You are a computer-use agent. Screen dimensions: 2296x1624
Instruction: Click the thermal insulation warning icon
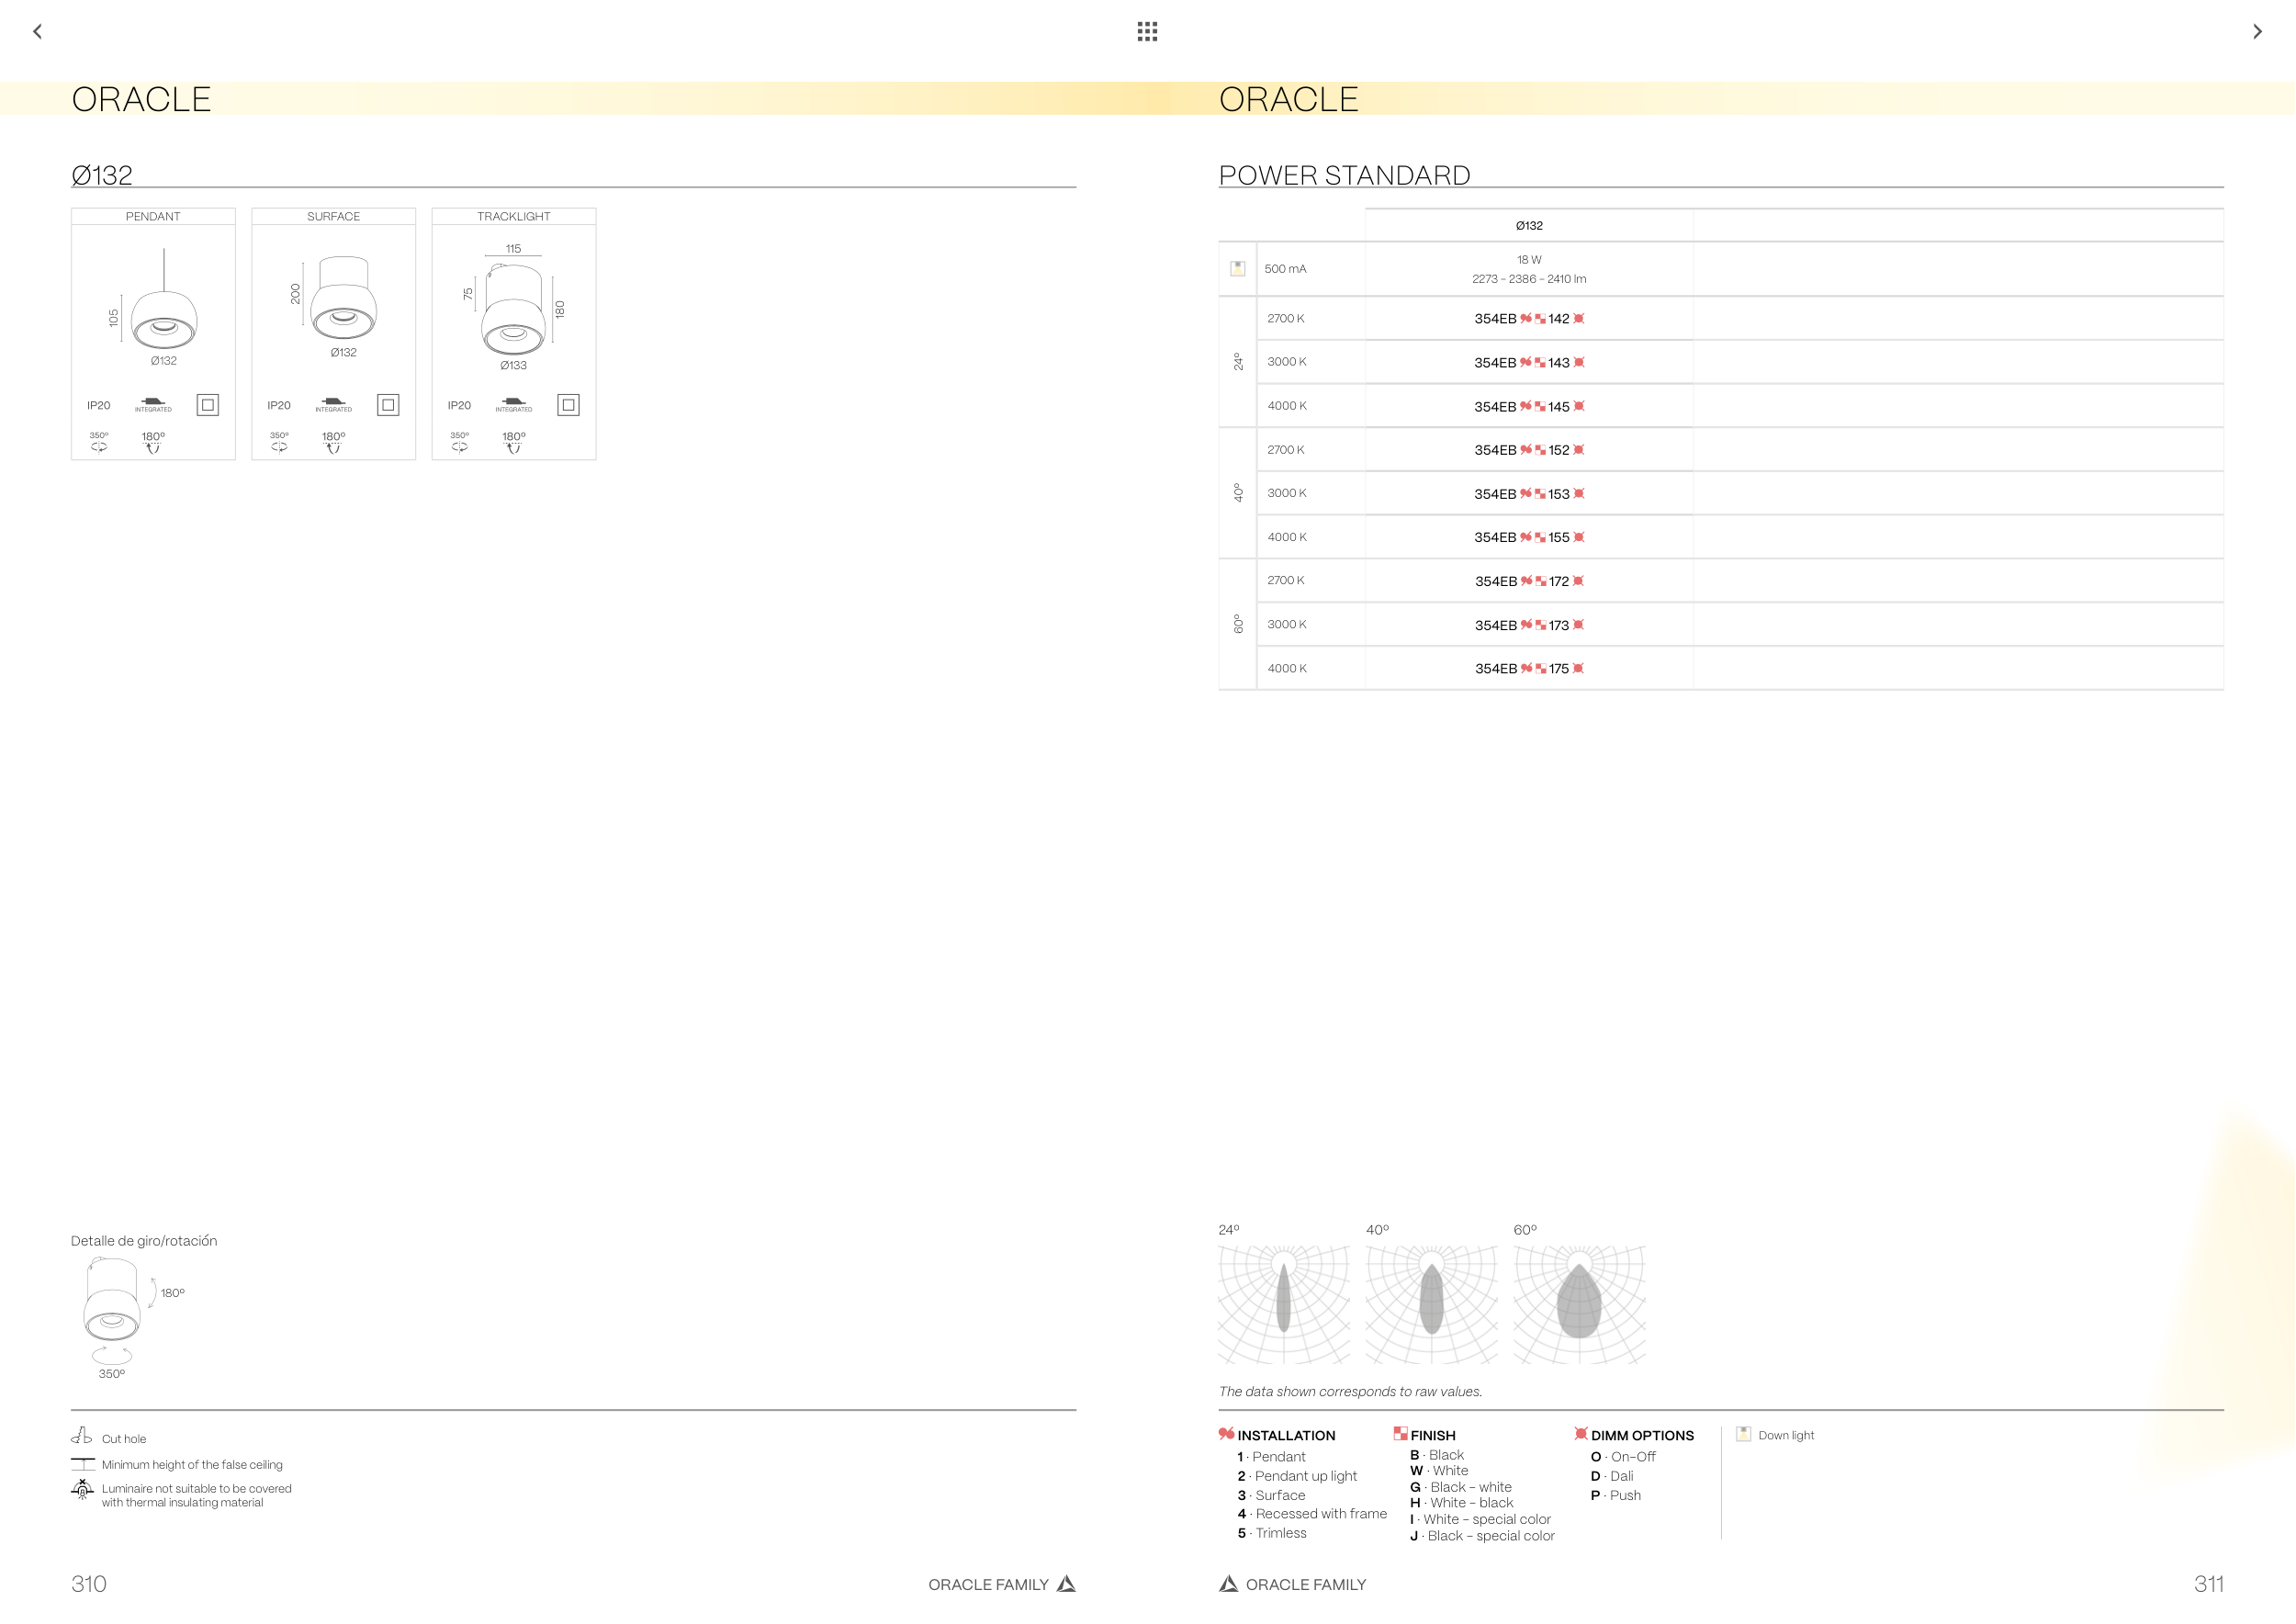tap(82, 1490)
